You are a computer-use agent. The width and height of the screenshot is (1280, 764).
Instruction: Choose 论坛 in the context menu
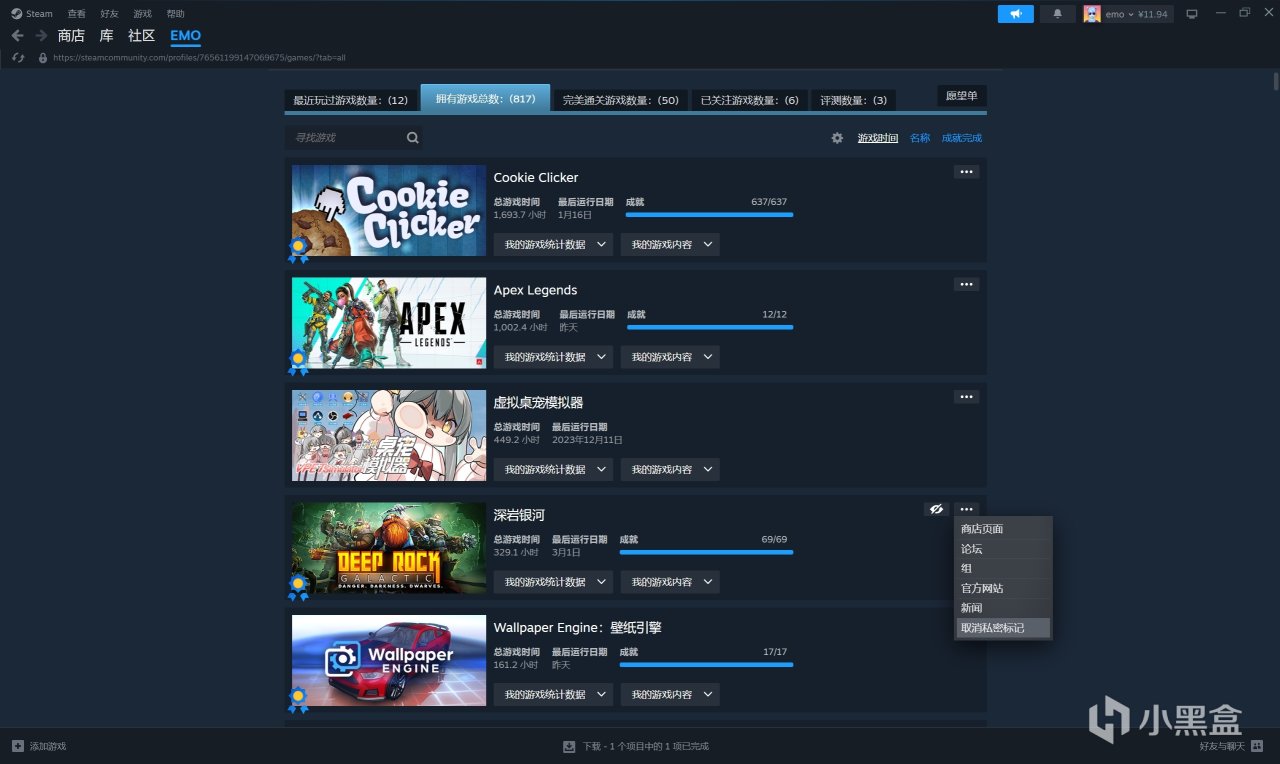(1003, 549)
